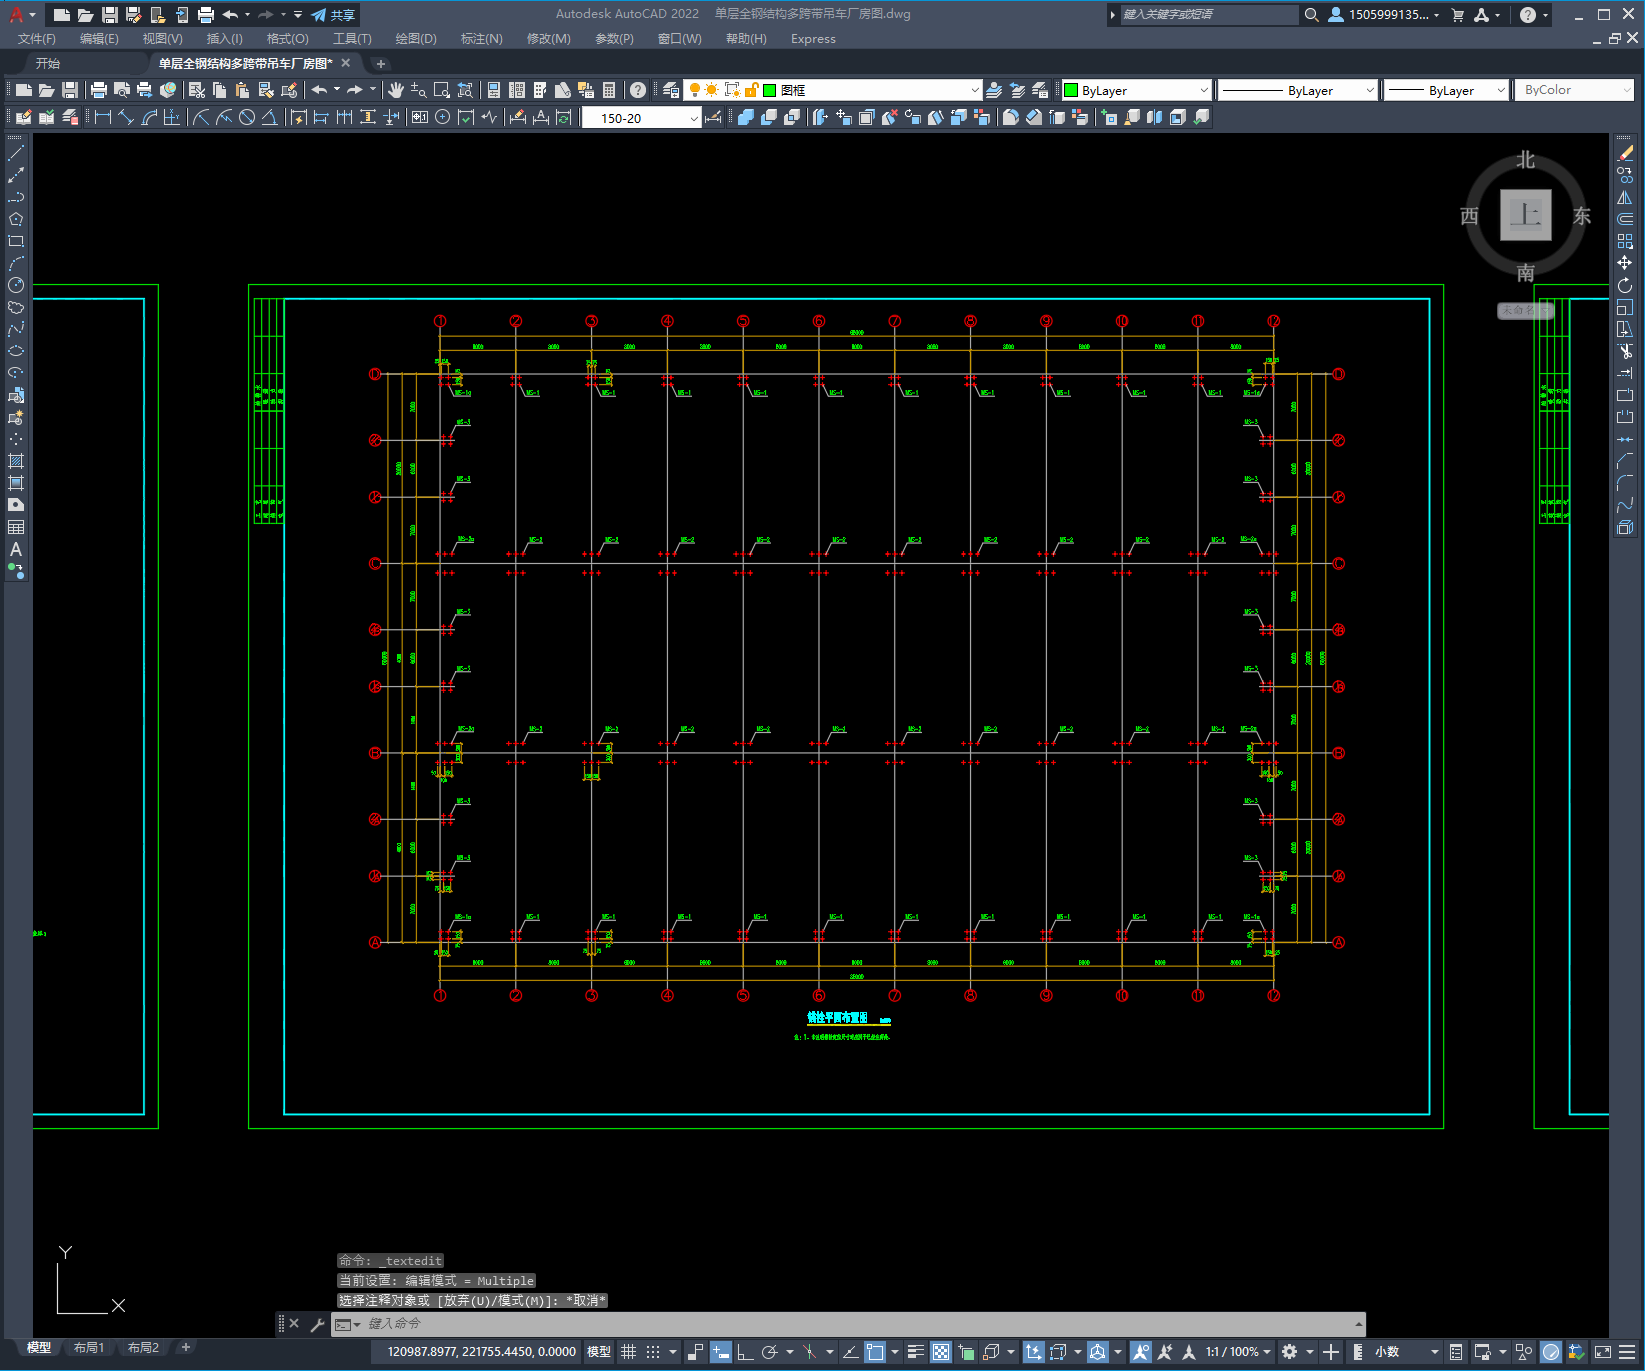The image size is (1645, 1371).
Task: Toggle layer lock icon in layer list
Action: (751, 90)
